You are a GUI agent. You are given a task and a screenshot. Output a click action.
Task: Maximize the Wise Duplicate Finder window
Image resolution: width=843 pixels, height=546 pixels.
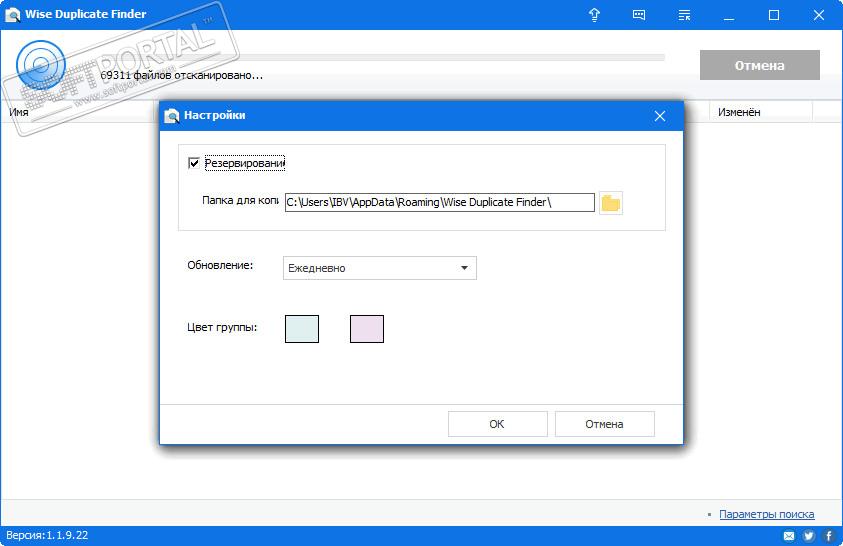774,15
